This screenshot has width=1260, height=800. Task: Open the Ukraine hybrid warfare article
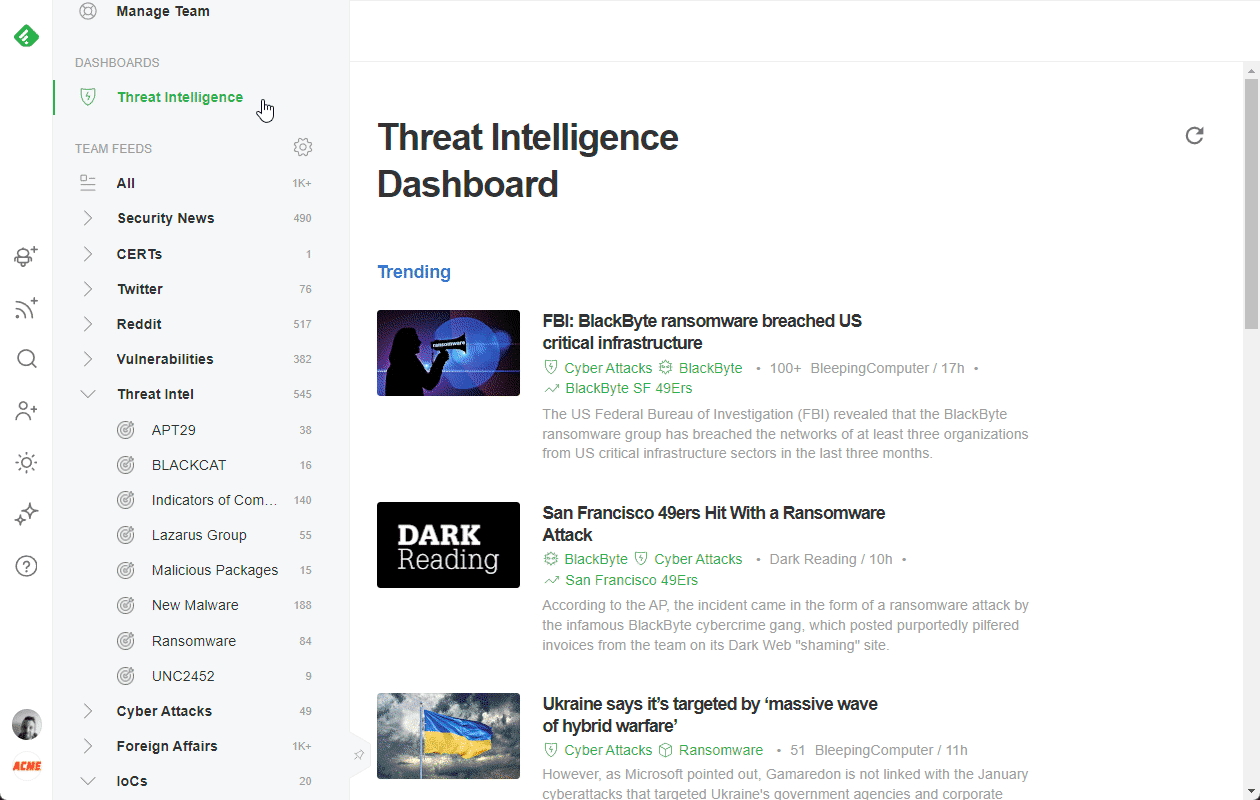pos(710,715)
